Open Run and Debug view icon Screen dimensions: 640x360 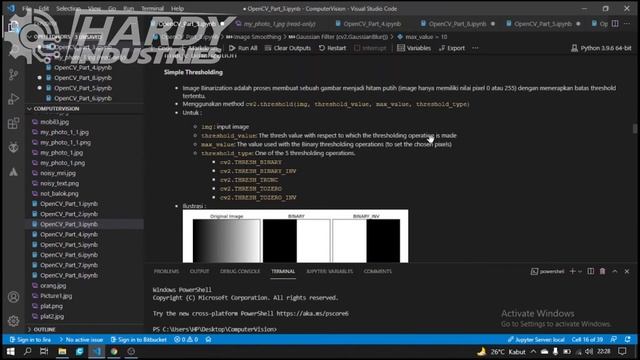[x=13, y=98]
